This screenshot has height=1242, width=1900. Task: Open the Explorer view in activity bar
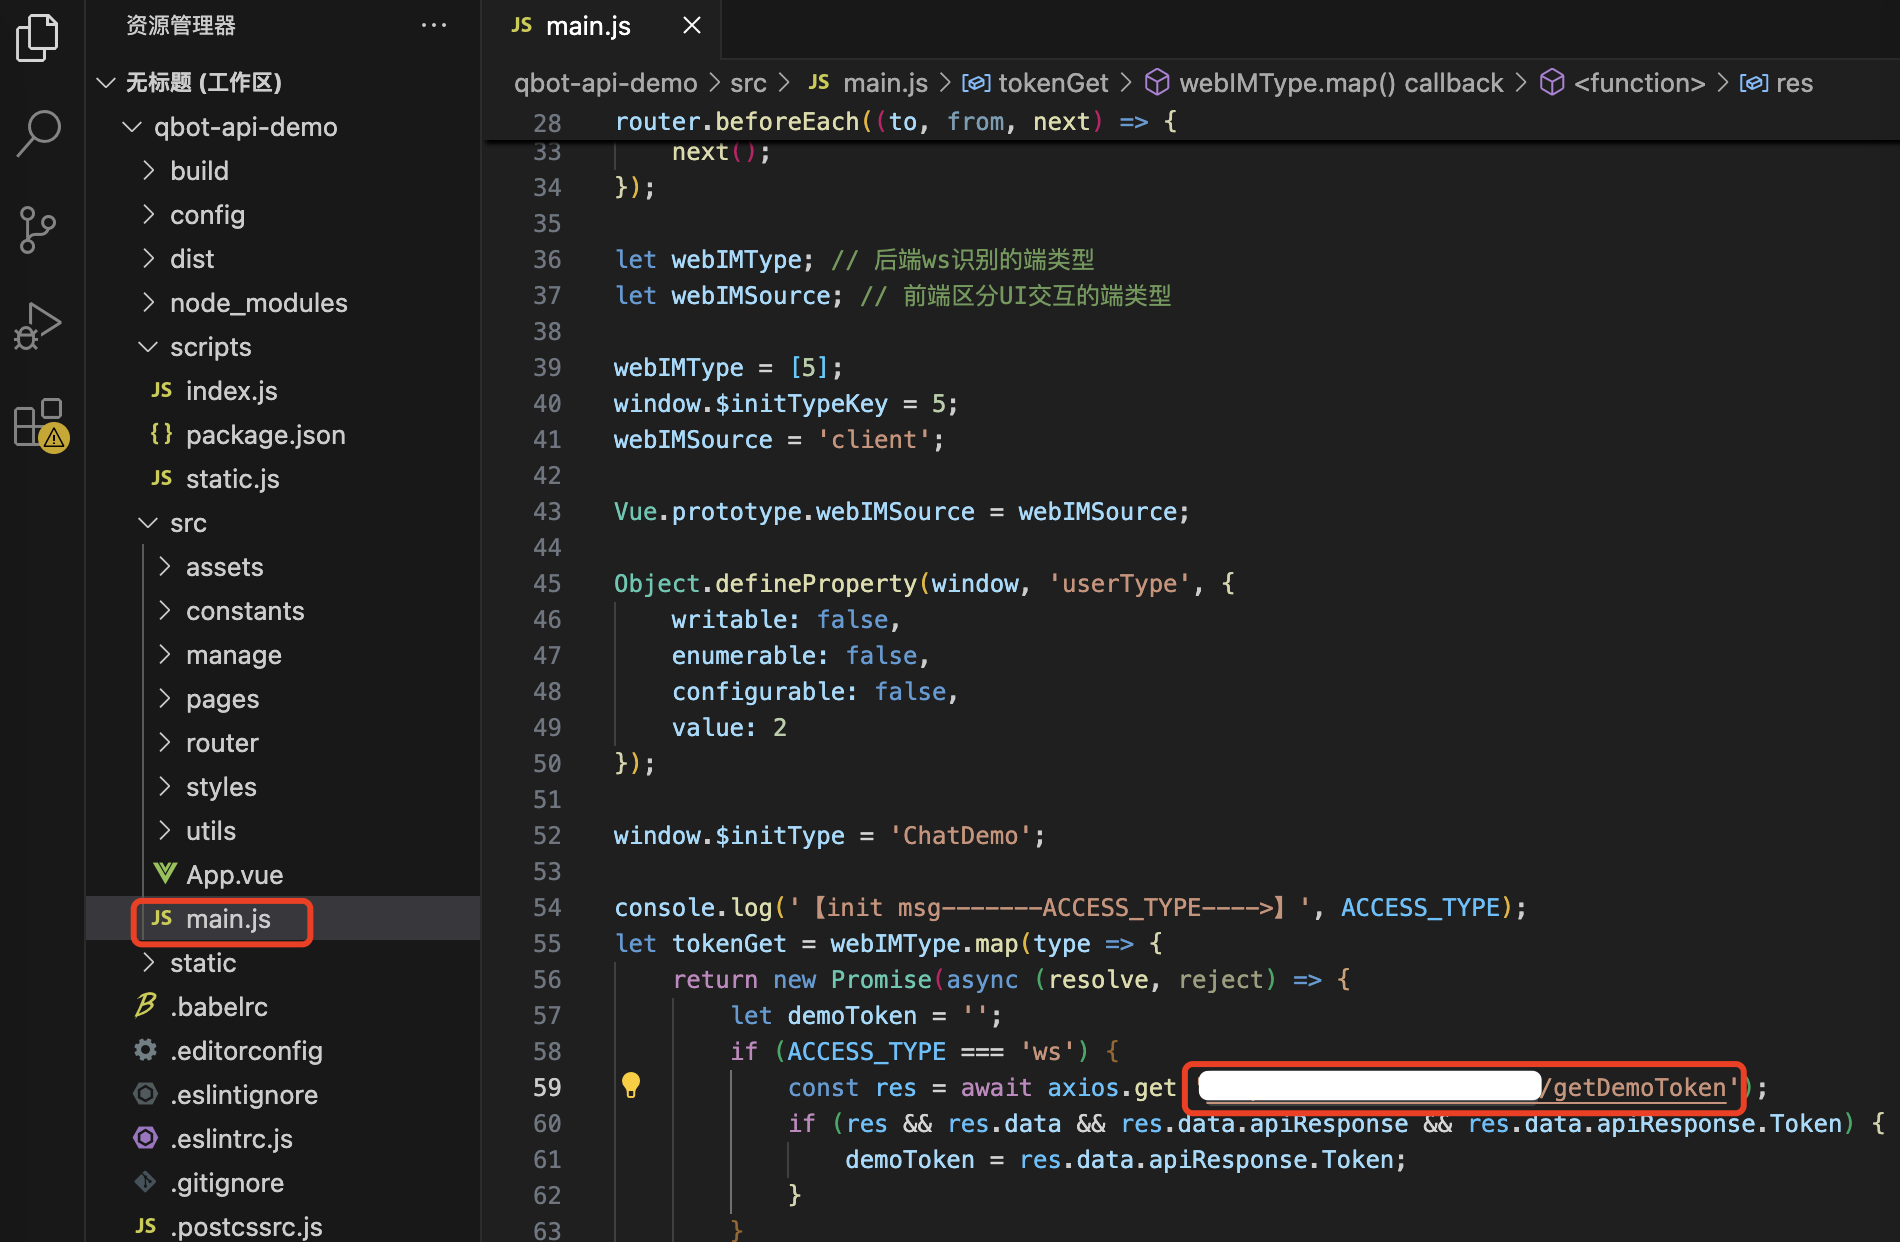pyautogui.click(x=38, y=38)
